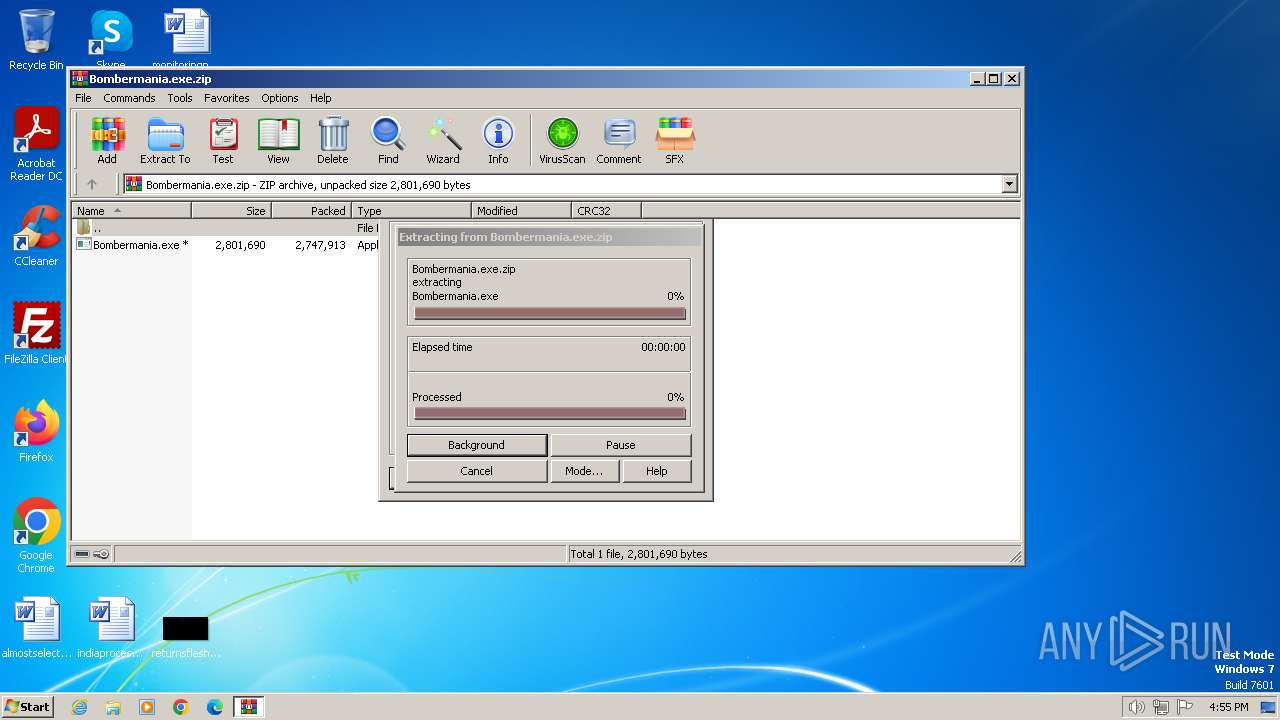Click the Background button
Image resolution: width=1280 pixels, height=720 pixels.
pyautogui.click(x=476, y=445)
